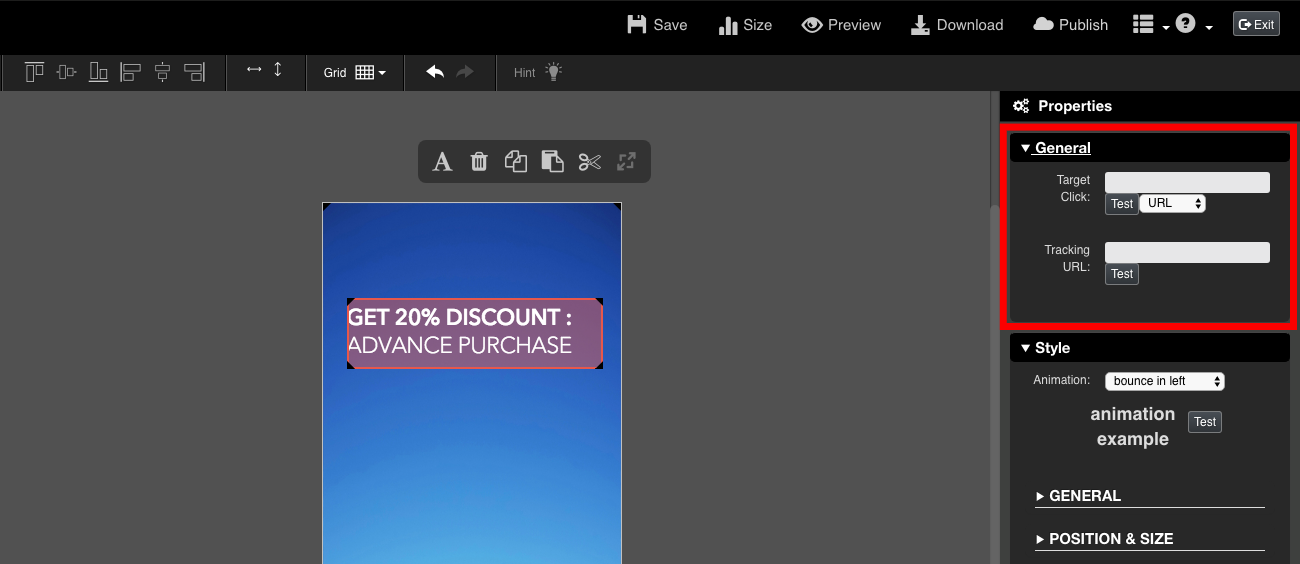1300x564 pixels.
Task: Undo the last action
Action: point(435,72)
